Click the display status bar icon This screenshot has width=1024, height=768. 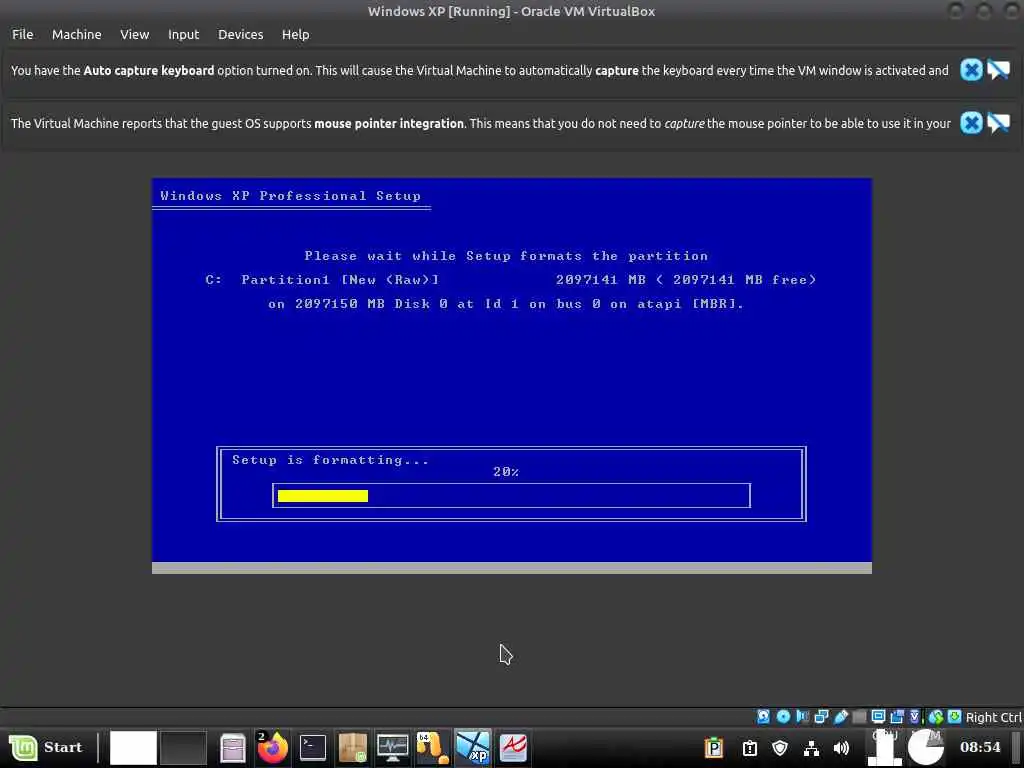878,716
